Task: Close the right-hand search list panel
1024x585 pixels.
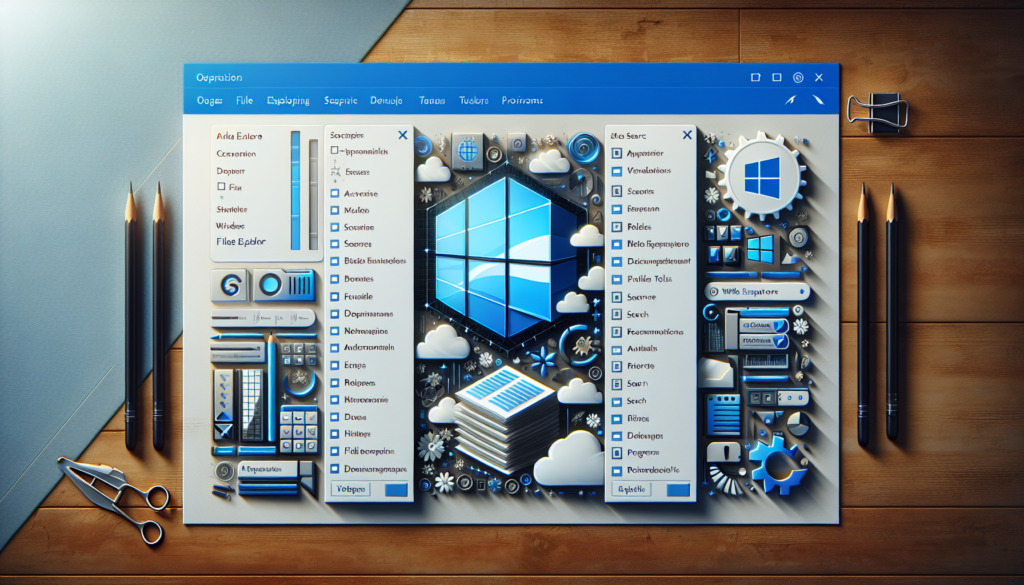Action: coord(687,135)
